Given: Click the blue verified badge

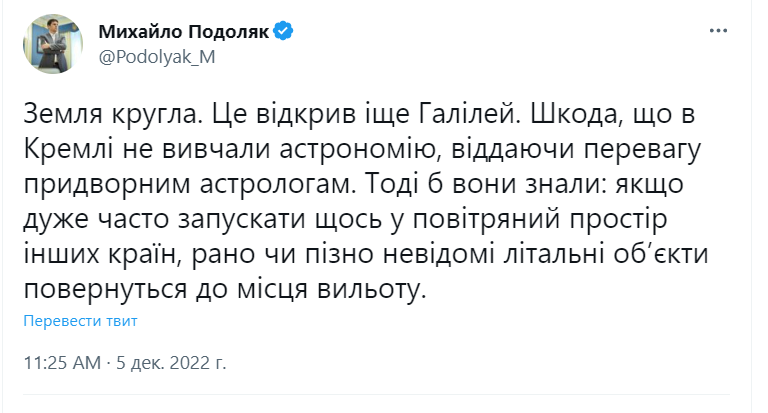Looking at the screenshot, I should click(x=283, y=32).
